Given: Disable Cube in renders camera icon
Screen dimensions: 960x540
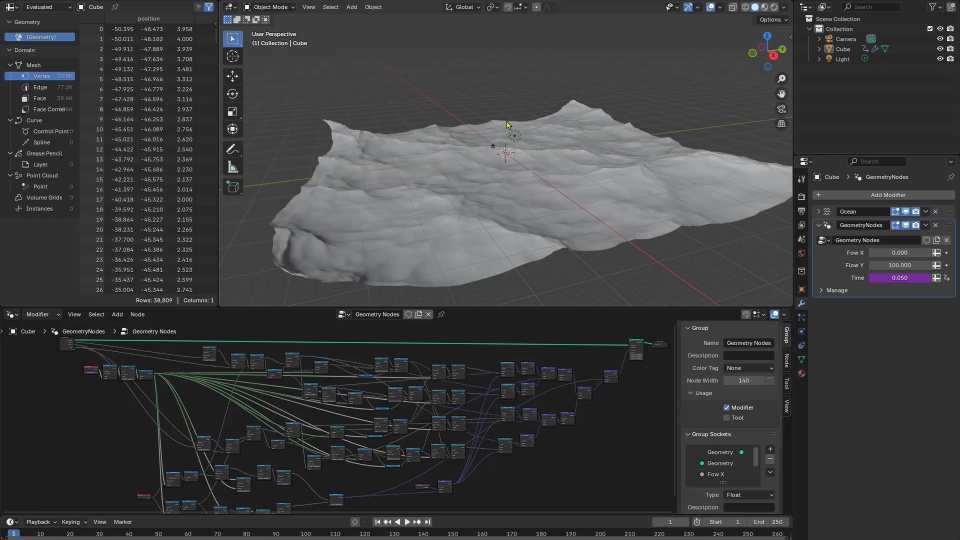Looking at the screenshot, I should point(950,49).
